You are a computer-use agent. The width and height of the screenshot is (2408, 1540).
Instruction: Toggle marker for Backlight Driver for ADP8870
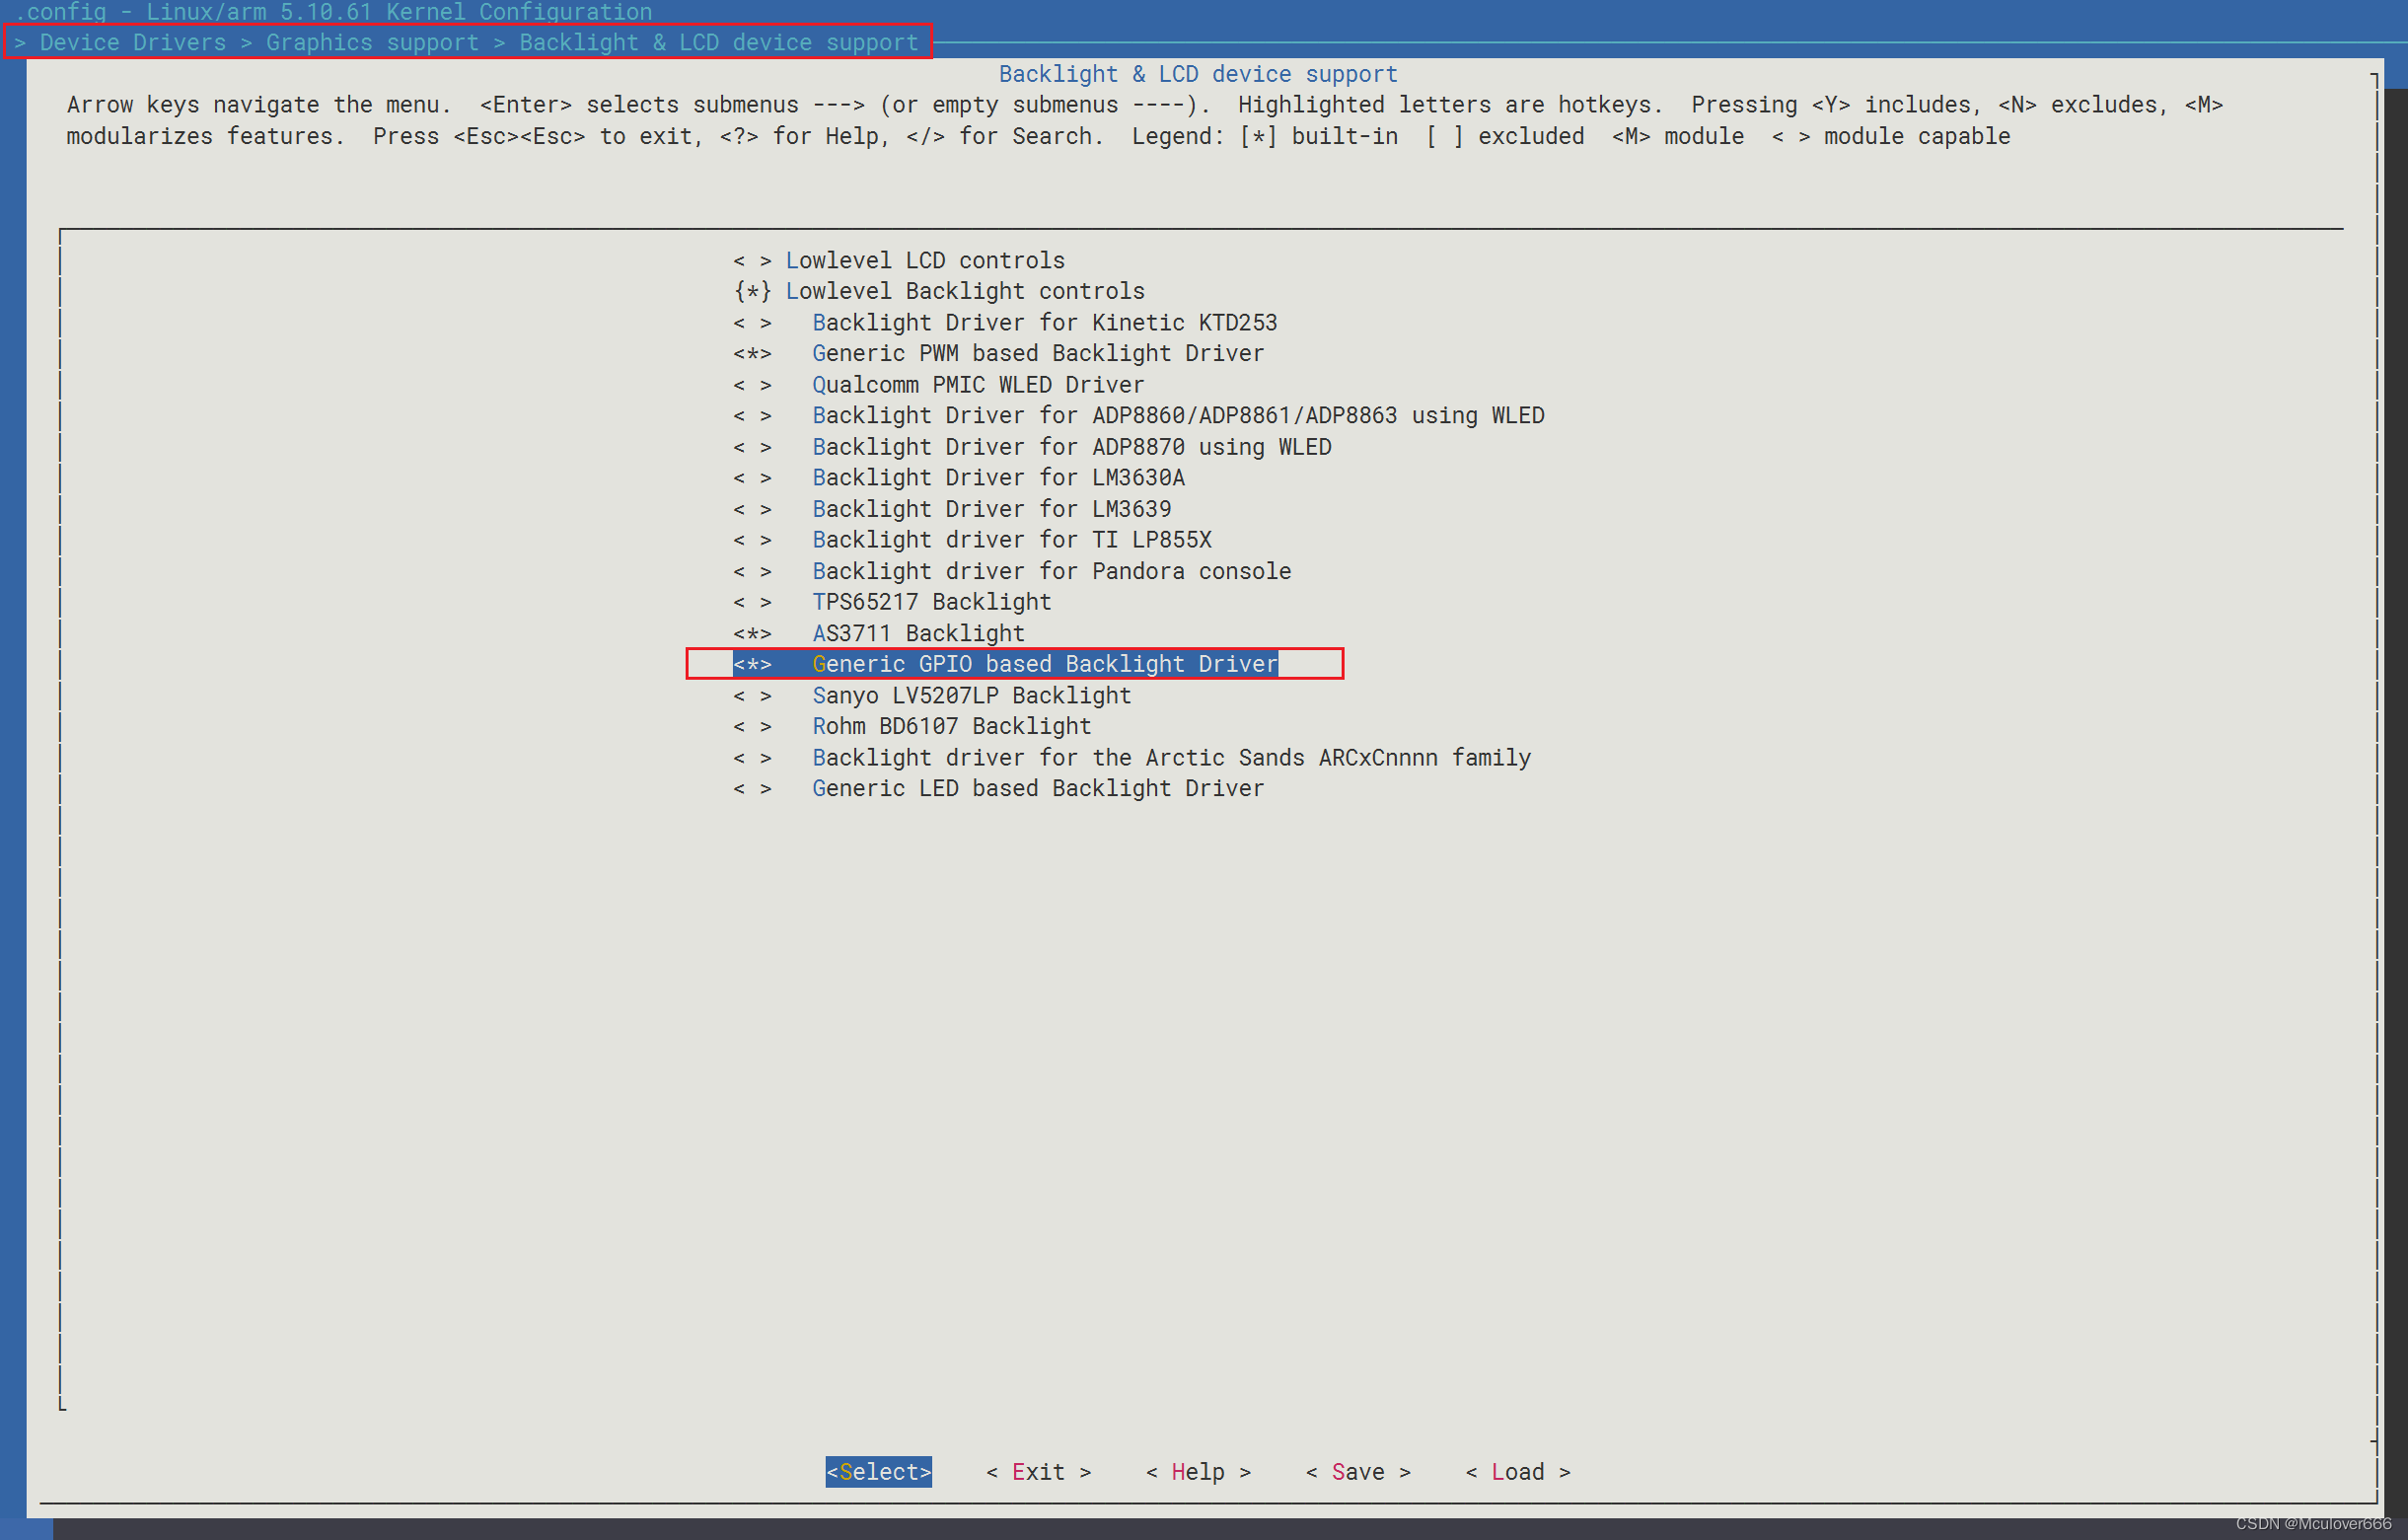point(752,447)
